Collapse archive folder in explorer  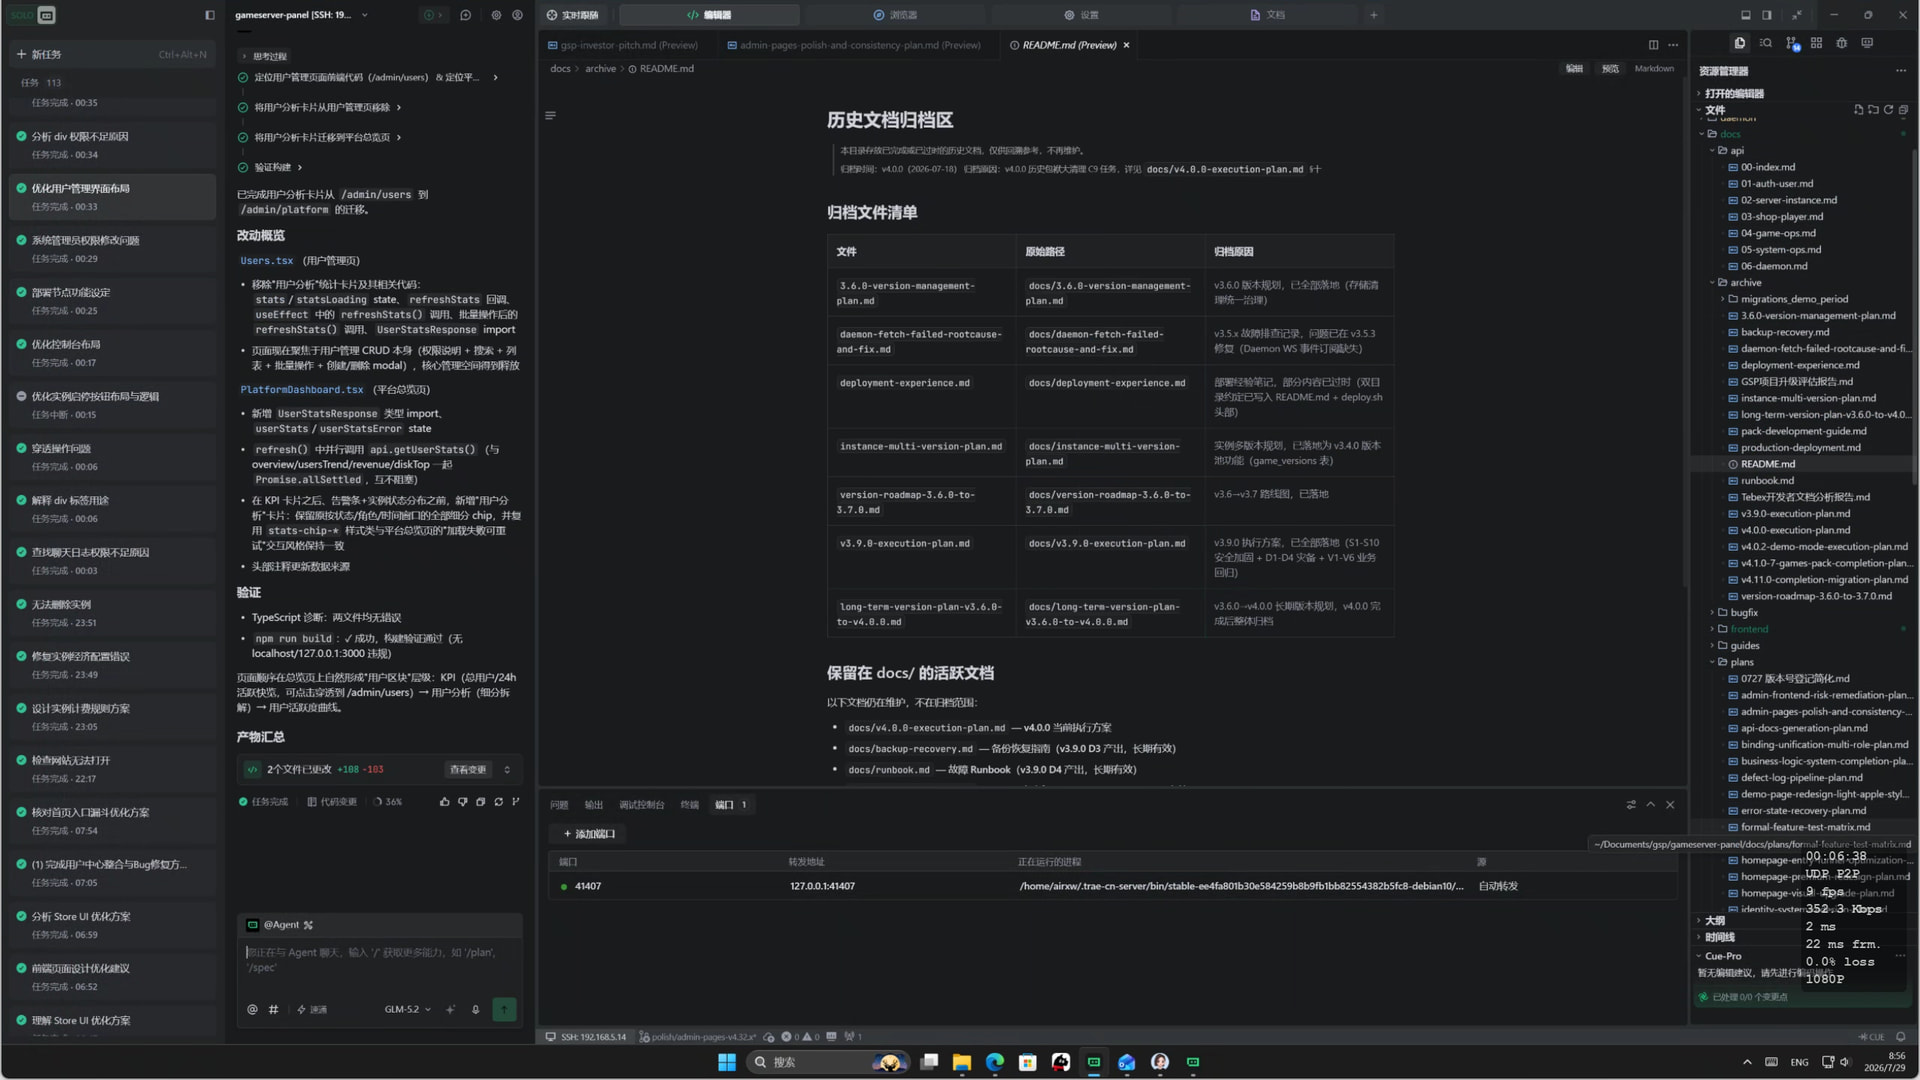point(1745,283)
